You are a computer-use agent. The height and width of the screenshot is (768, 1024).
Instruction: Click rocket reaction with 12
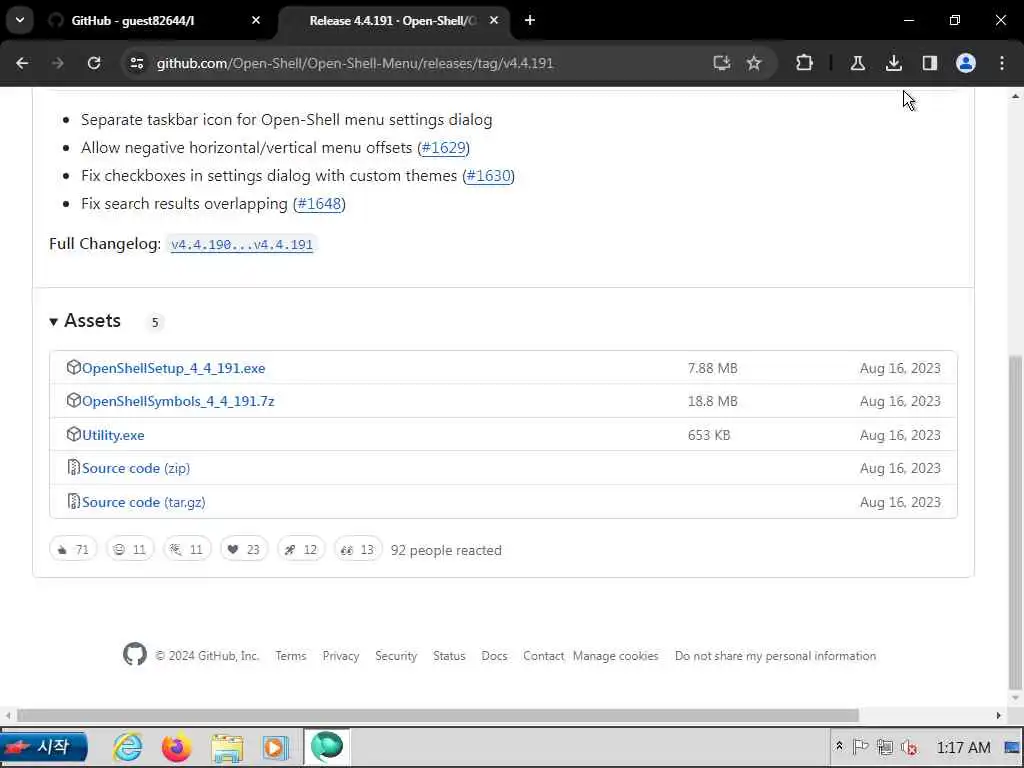click(301, 549)
